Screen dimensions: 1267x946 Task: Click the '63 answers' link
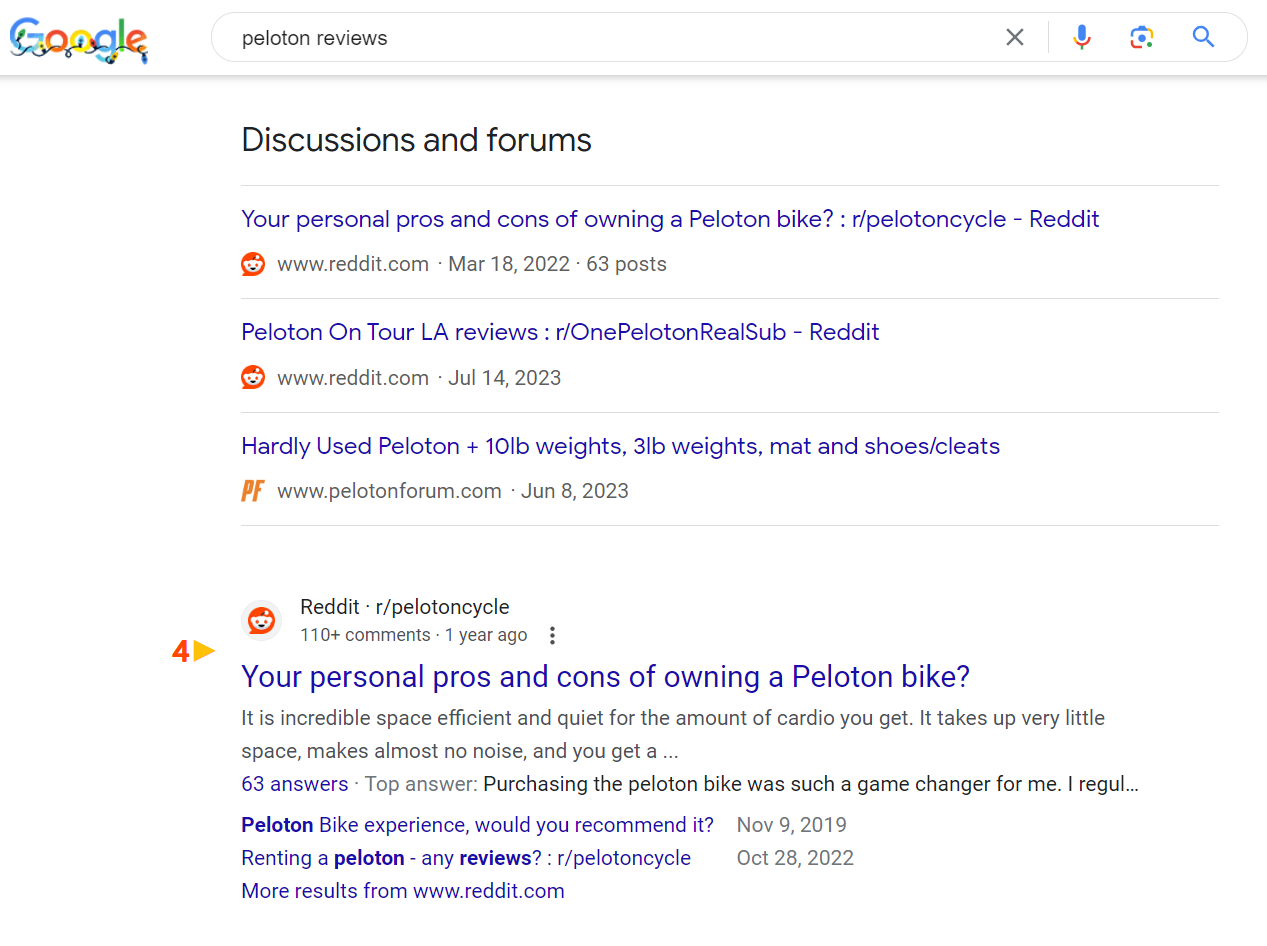(x=295, y=784)
